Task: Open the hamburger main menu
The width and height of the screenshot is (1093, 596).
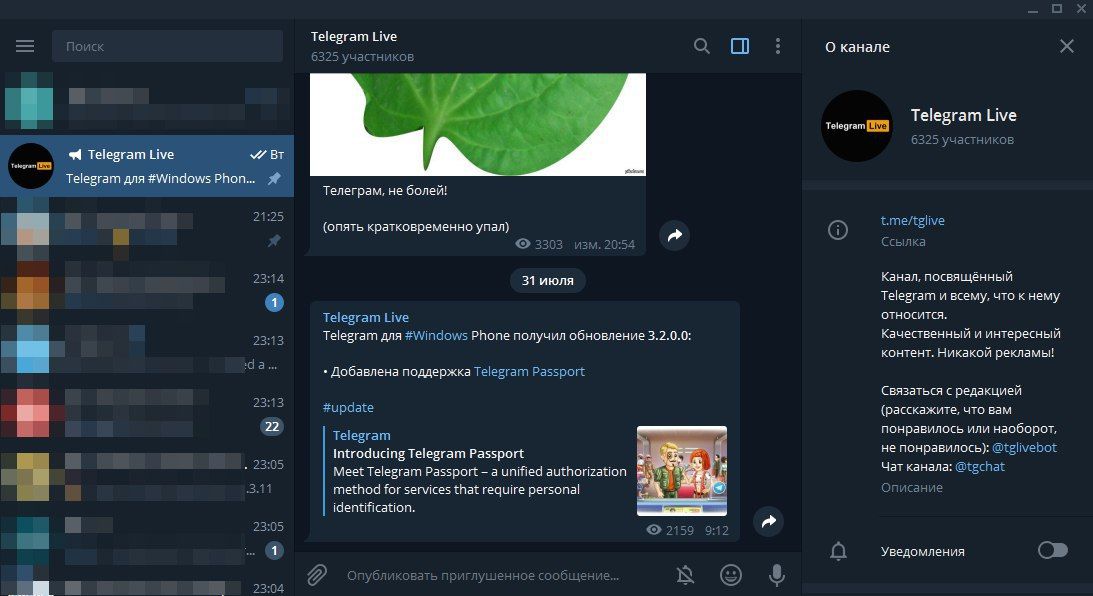Action: [25, 46]
